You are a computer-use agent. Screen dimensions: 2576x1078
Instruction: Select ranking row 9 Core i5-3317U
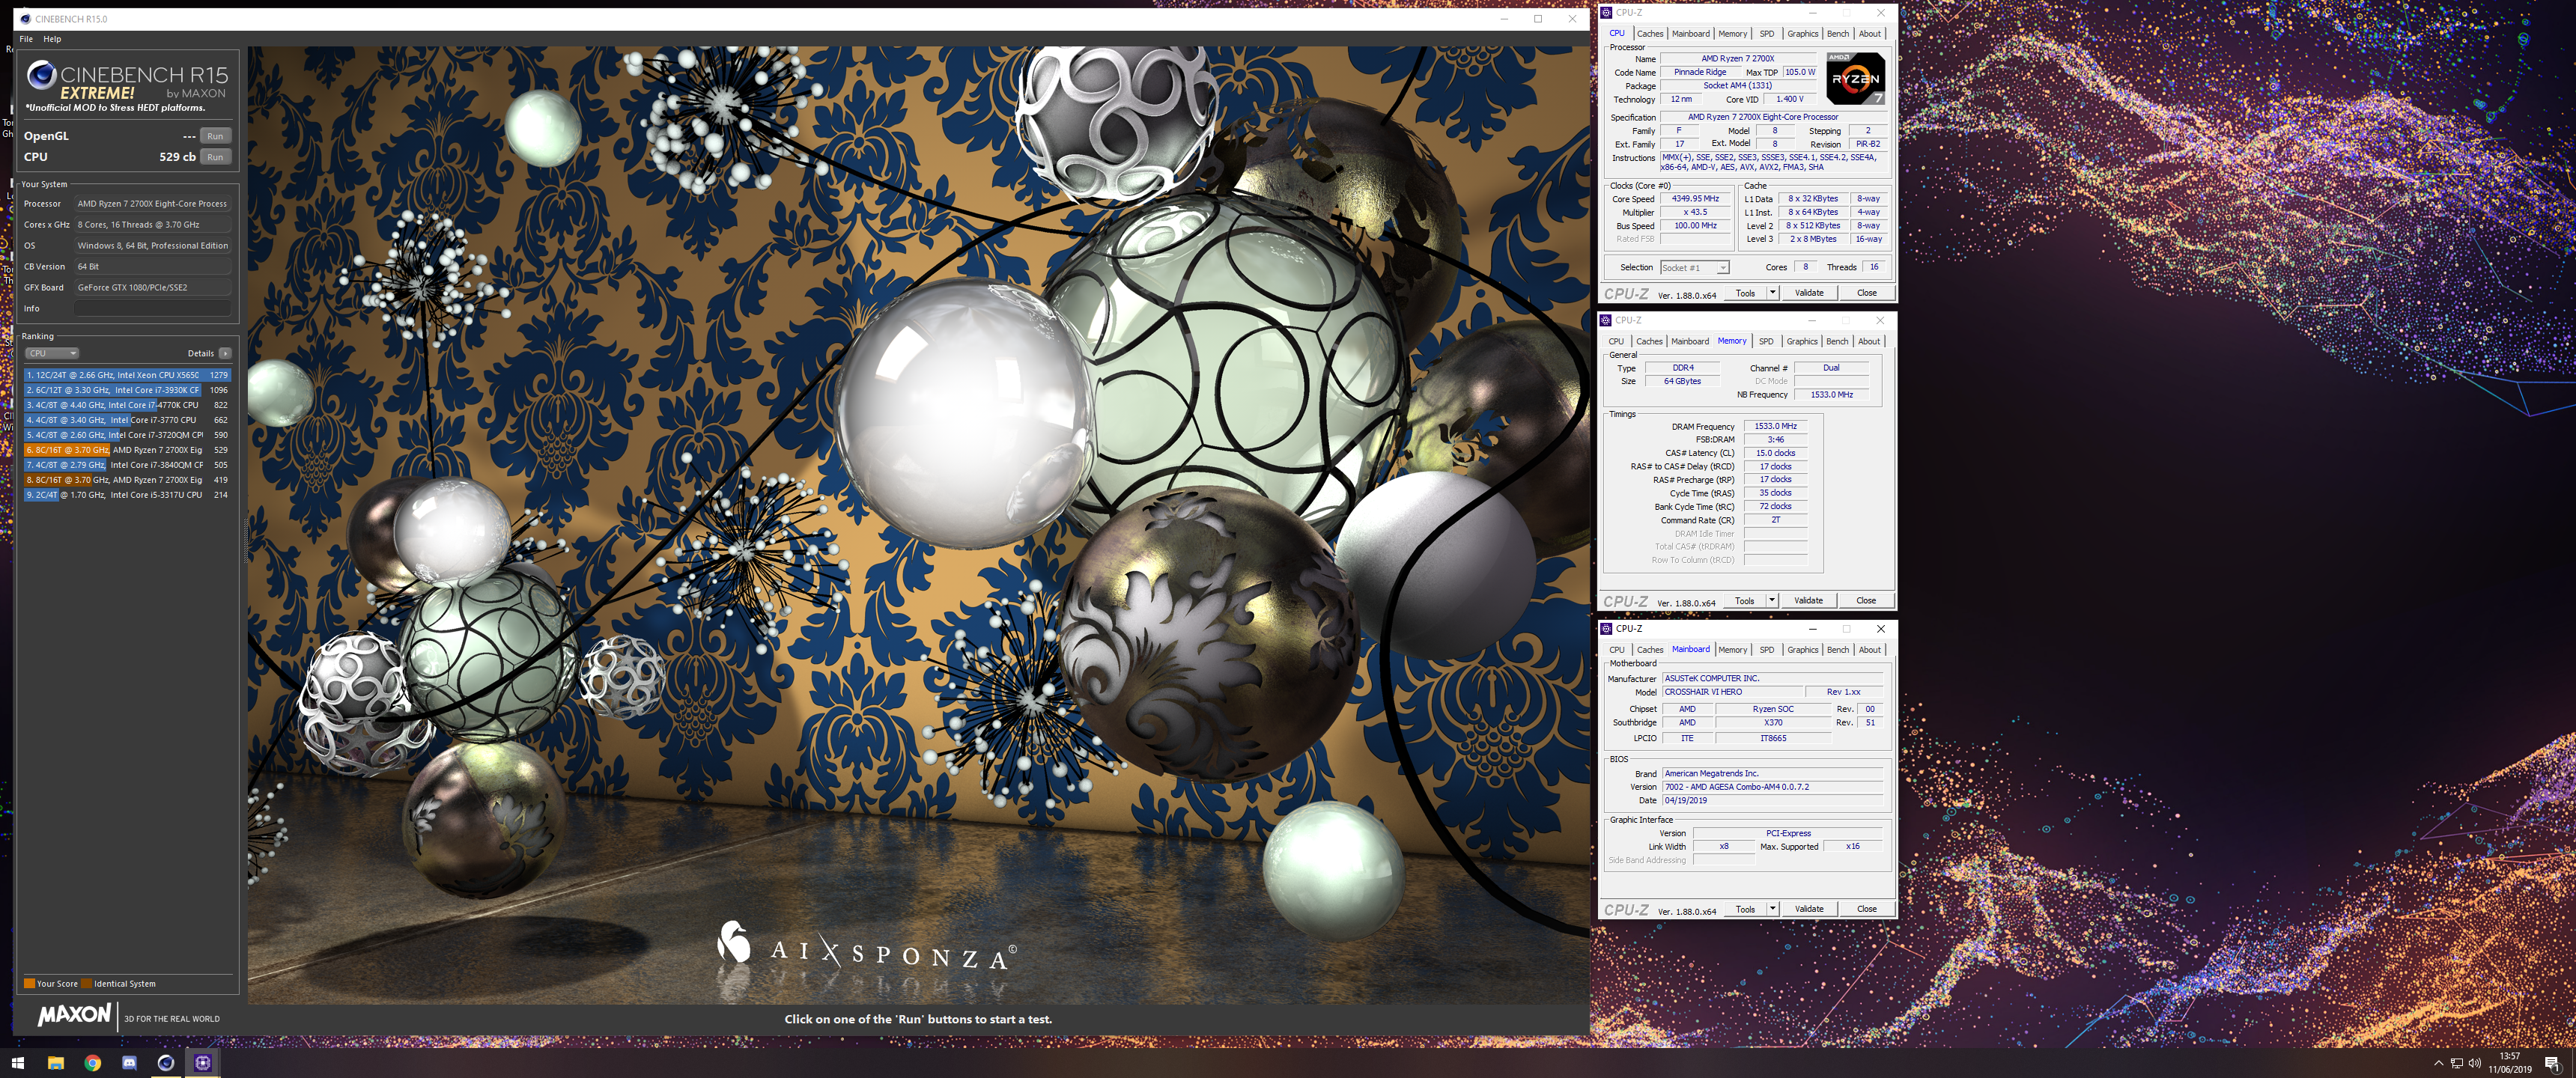[127, 495]
